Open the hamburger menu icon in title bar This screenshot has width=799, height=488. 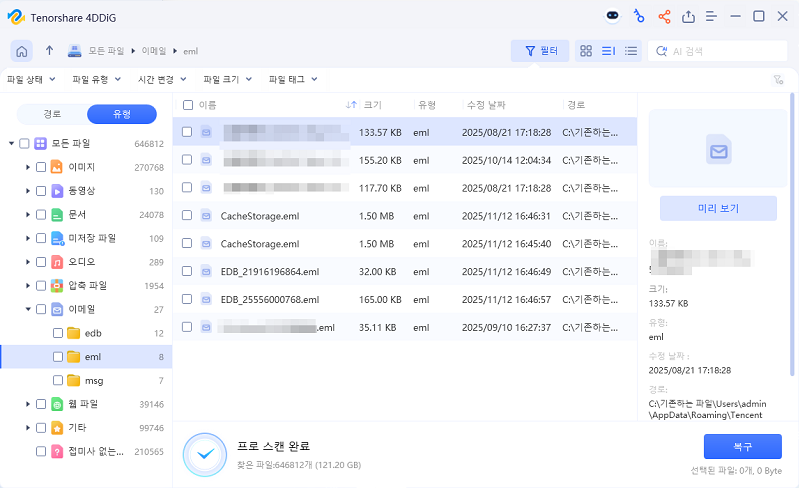(x=711, y=17)
